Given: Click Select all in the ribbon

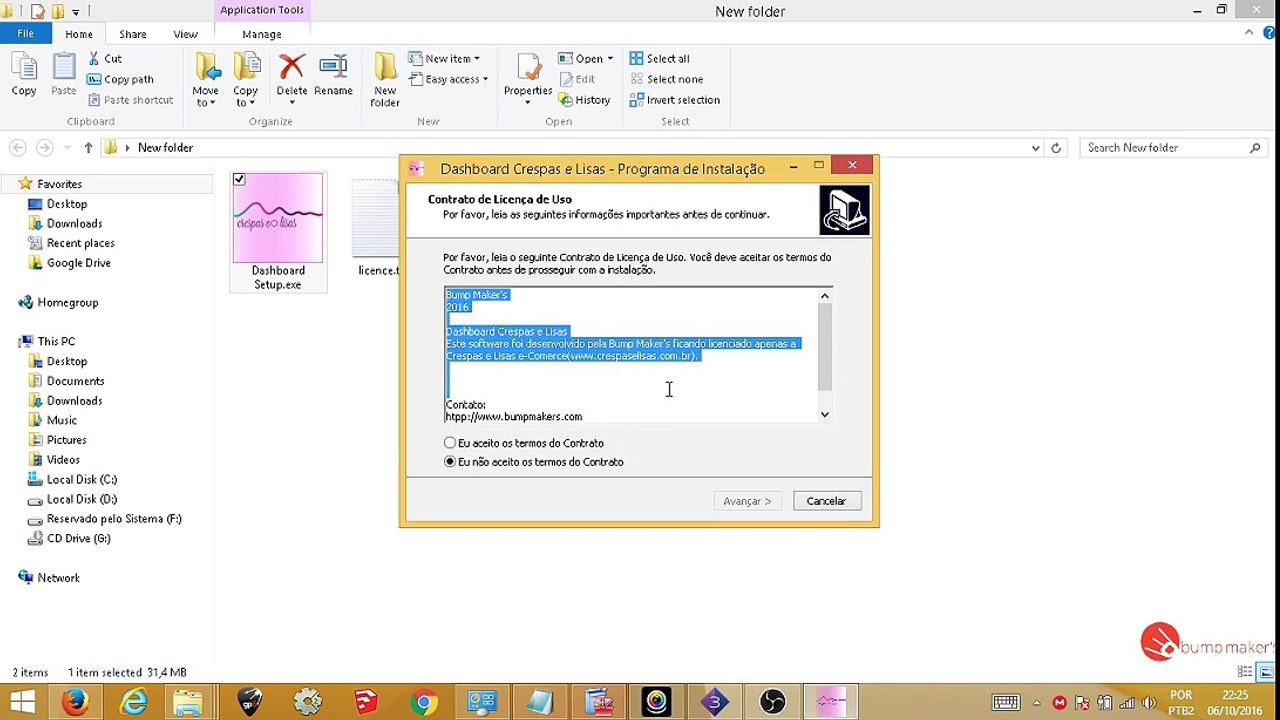Looking at the screenshot, I should [x=660, y=59].
